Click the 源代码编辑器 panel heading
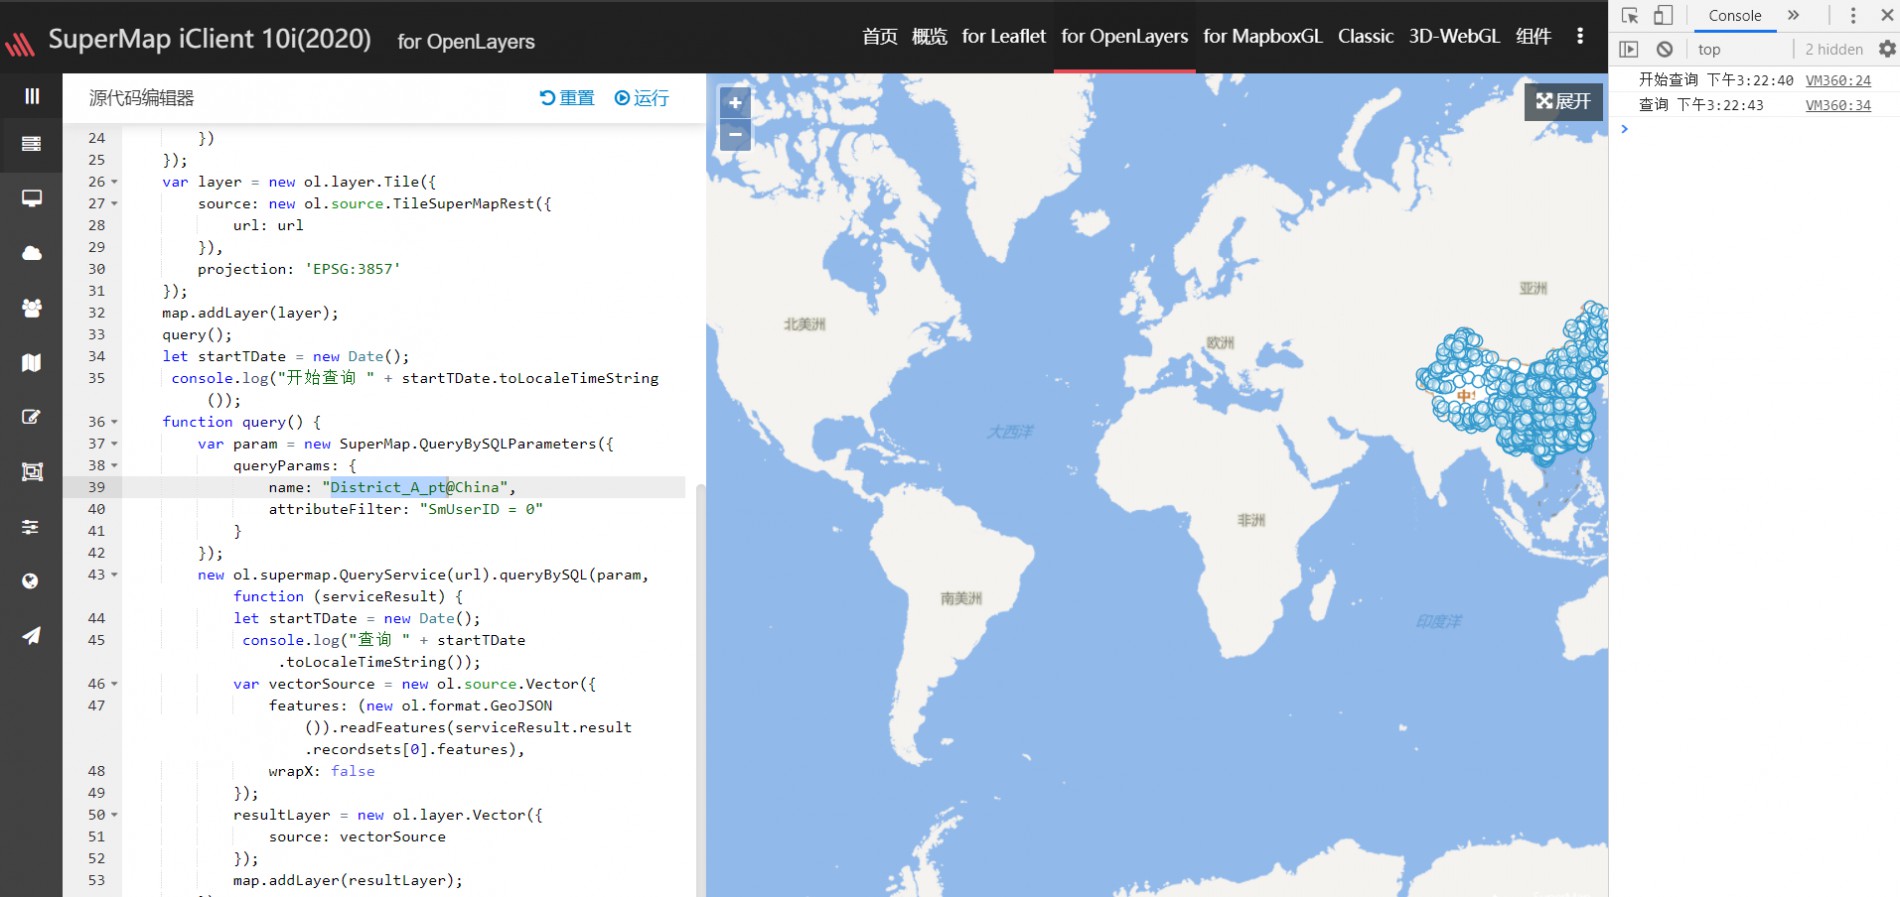 [142, 98]
